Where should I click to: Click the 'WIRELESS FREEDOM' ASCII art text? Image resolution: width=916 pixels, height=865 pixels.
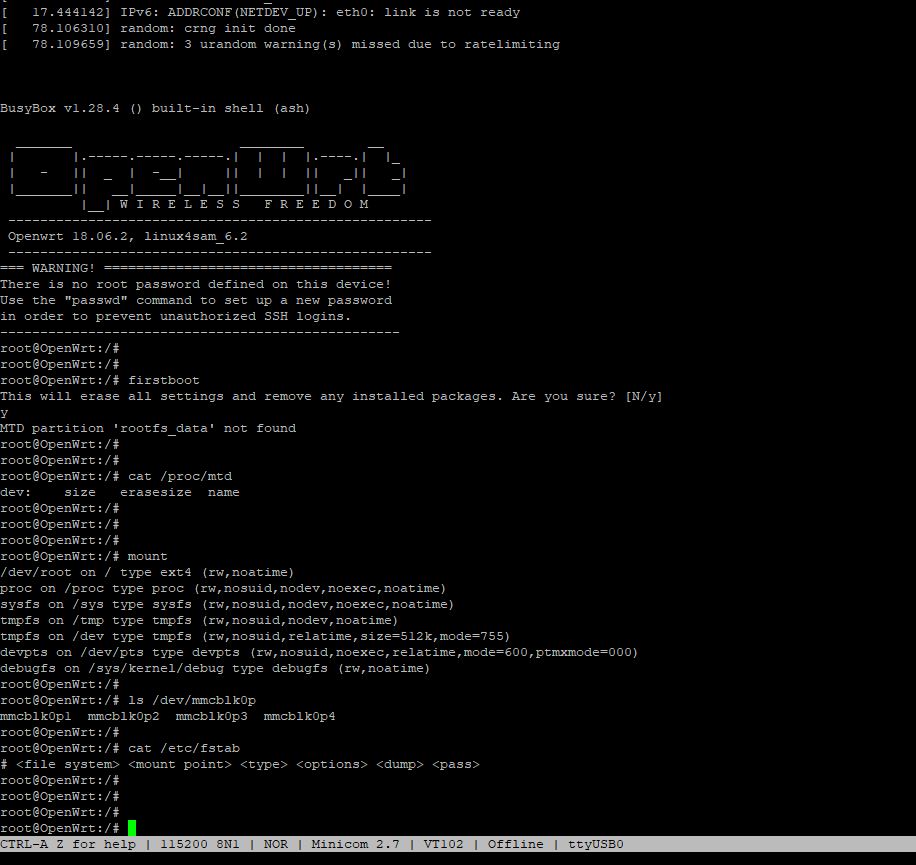244,204
